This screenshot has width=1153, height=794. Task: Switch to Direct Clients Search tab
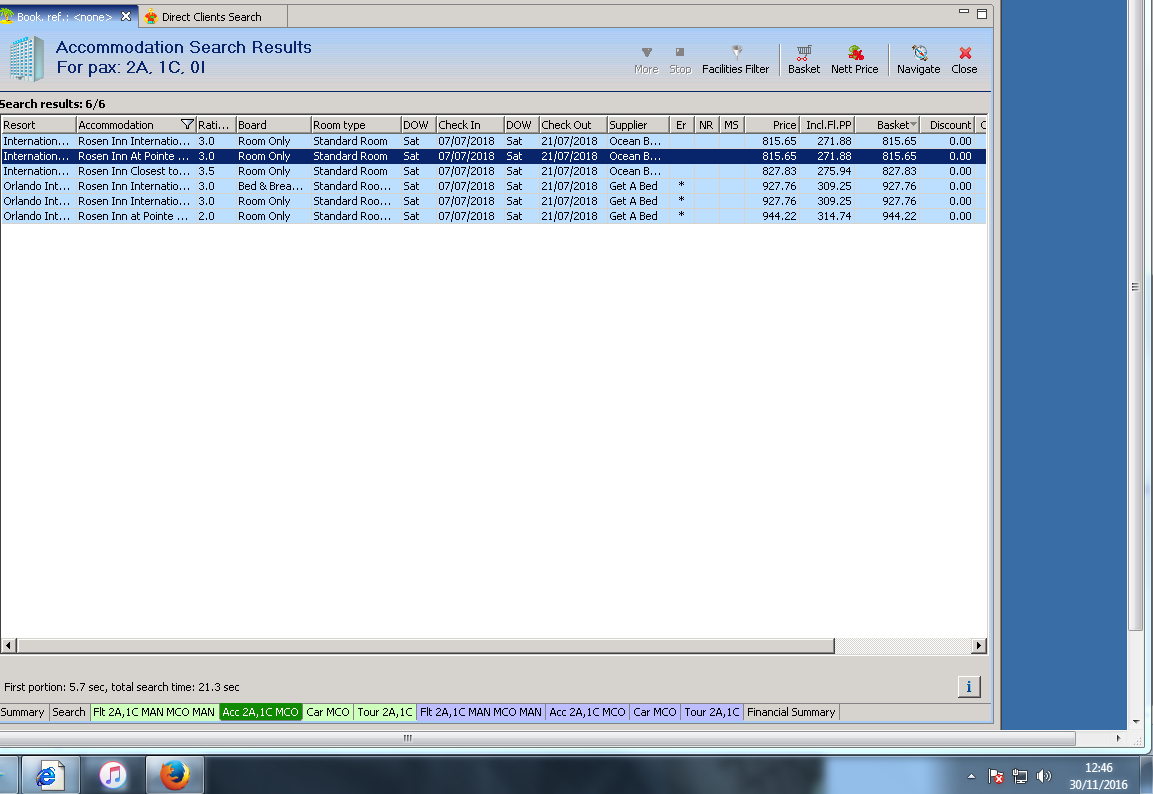click(211, 17)
